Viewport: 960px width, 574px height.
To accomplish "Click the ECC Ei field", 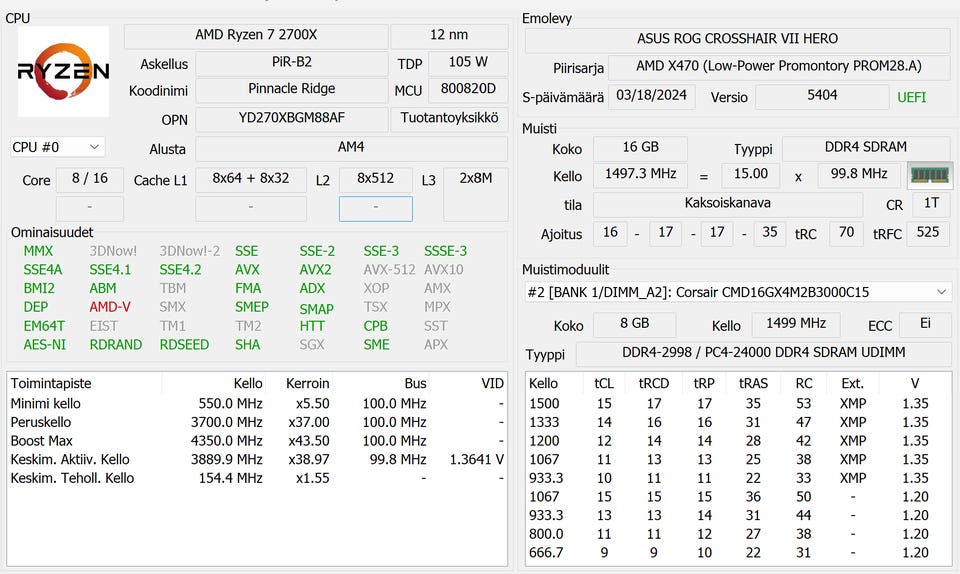I will [925, 324].
